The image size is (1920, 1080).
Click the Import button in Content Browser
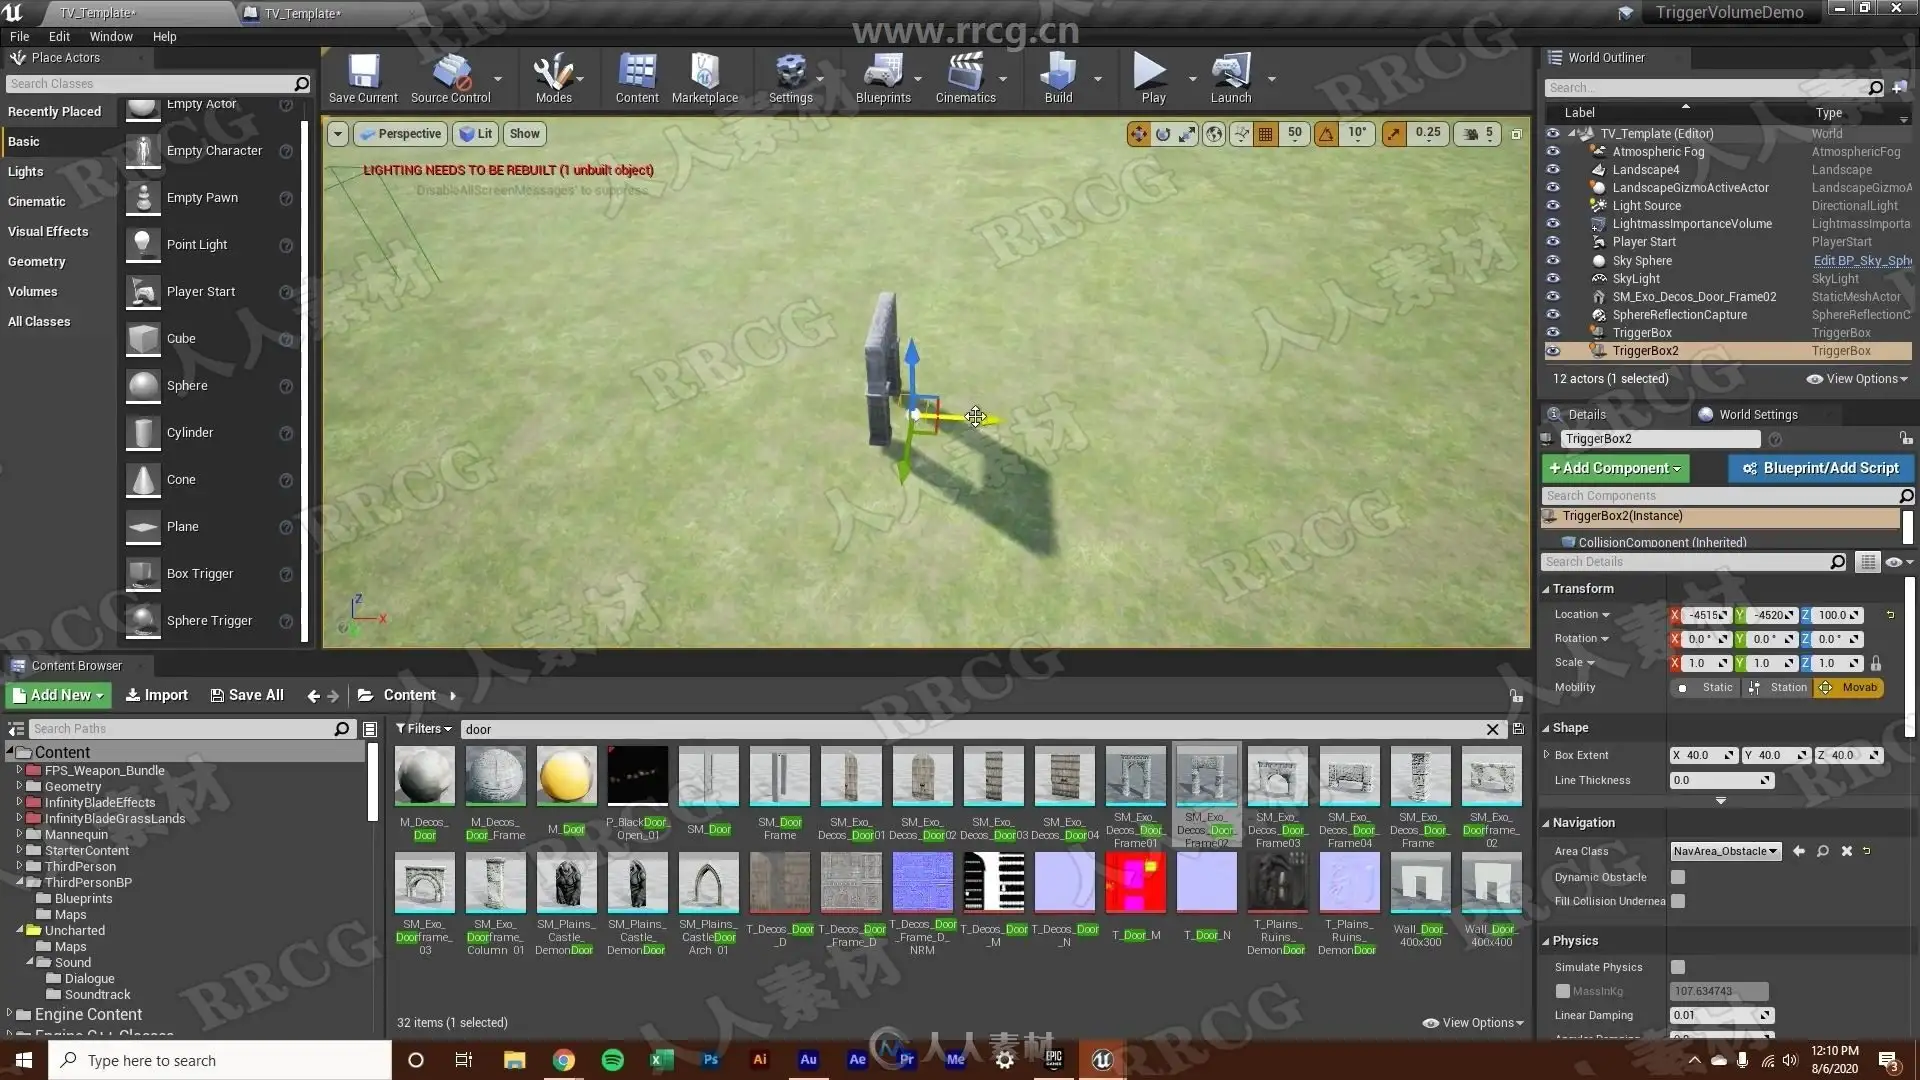click(157, 696)
